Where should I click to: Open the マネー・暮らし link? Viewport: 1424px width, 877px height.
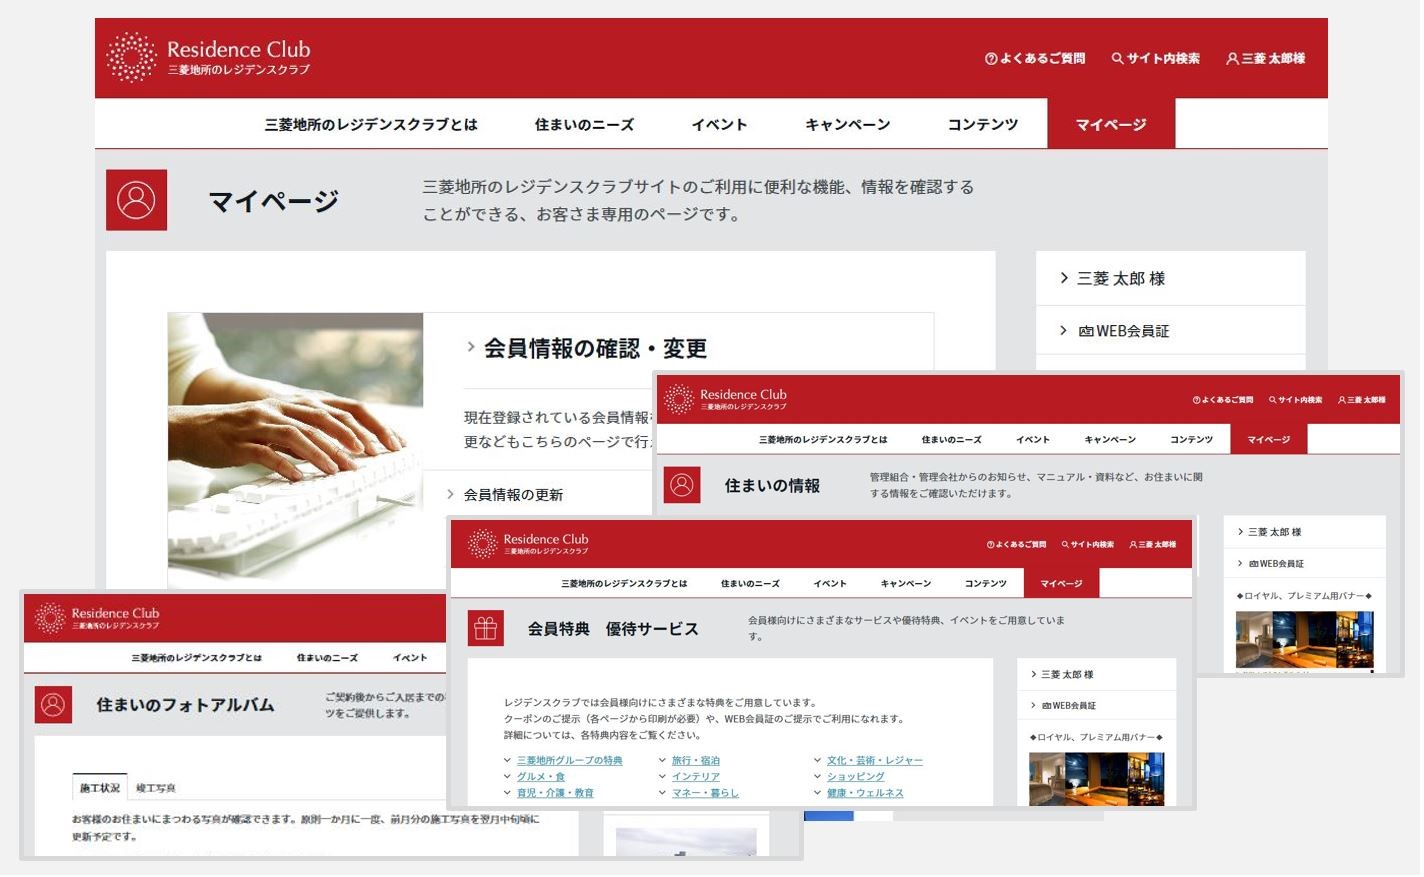(x=705, y=793)
